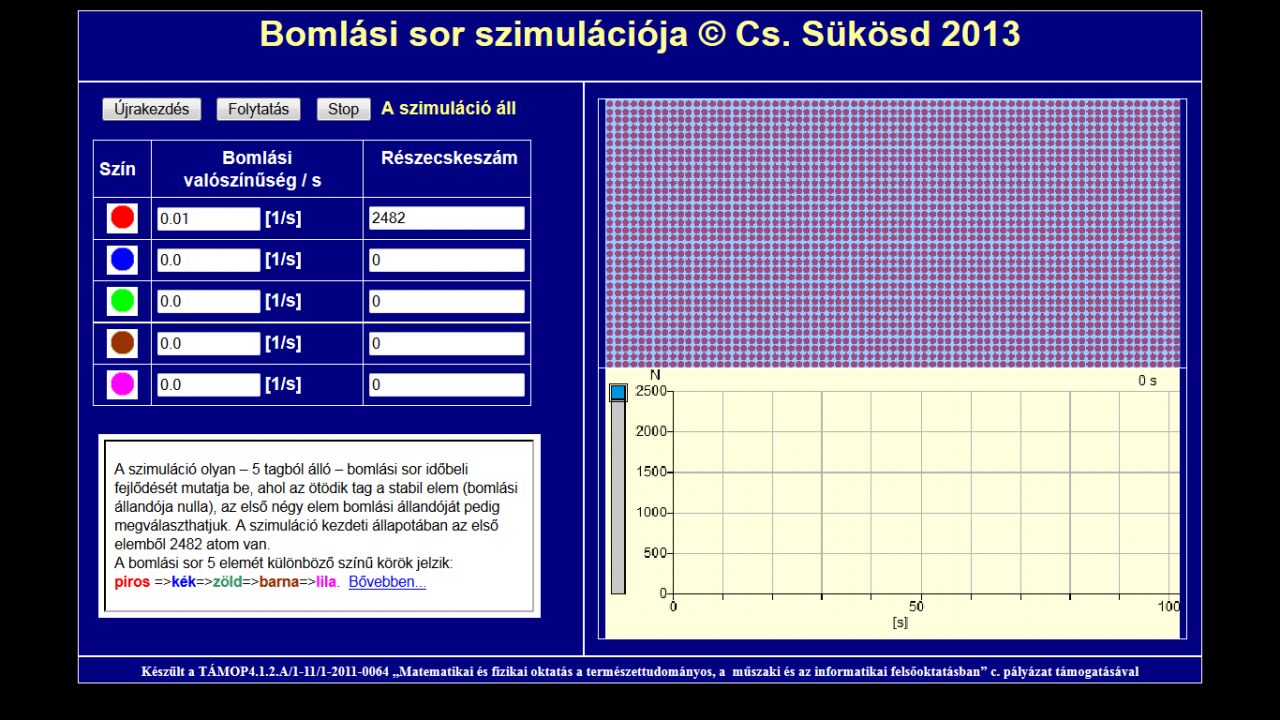Click the 'A szimuláció áll' status text
Viewport: 1280px width, 720px height.
click(446, 109)
